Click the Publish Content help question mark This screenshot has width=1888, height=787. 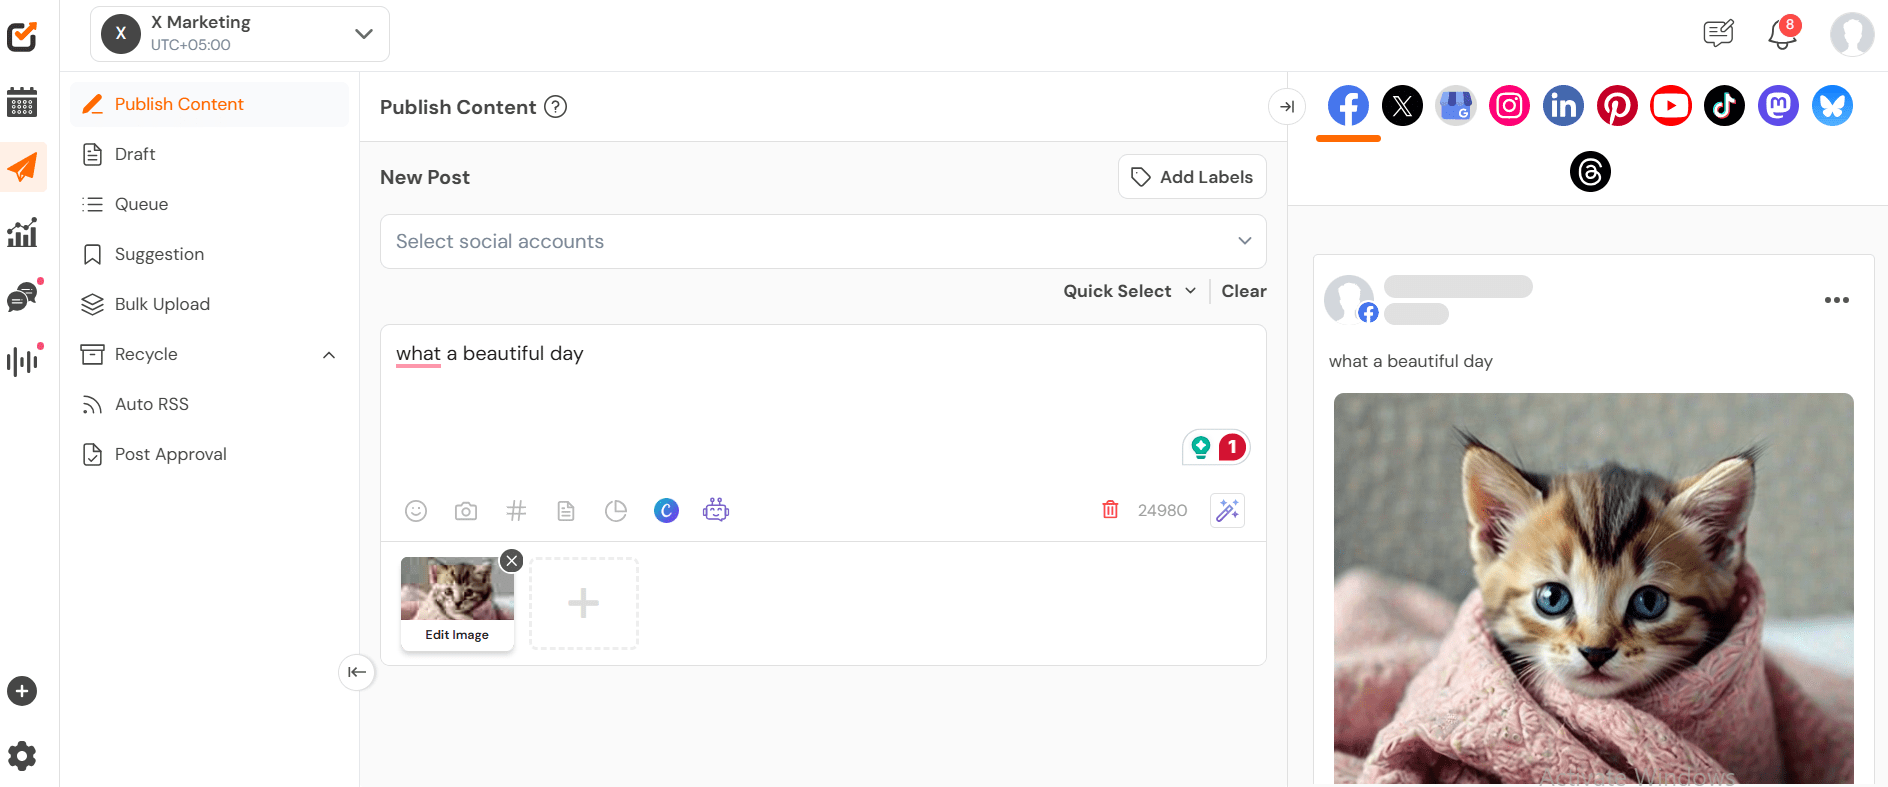pos(555,107)
